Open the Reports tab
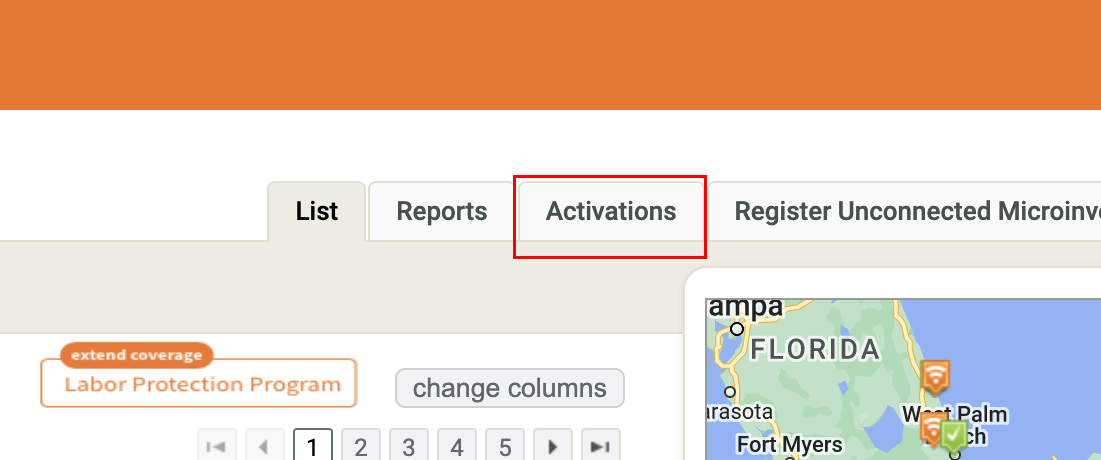Screen dimensions: 1101x460 [442, 212]
